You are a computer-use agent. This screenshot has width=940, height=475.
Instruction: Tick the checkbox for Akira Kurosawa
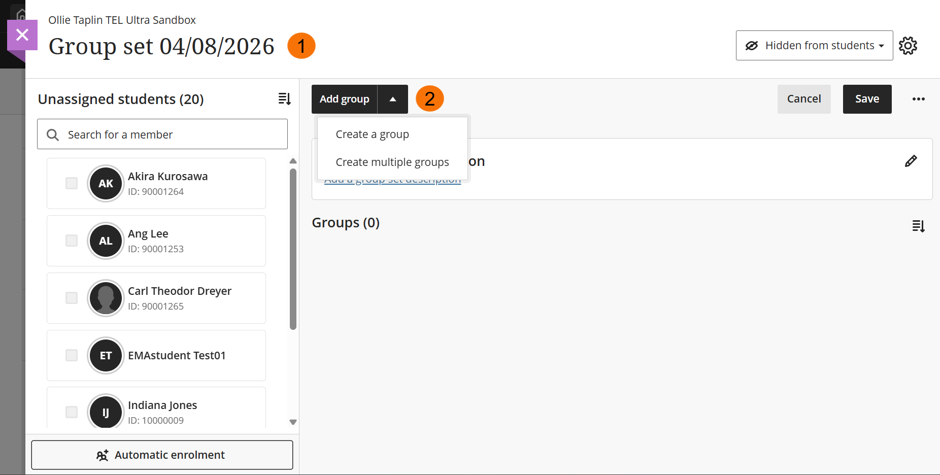click(71, 184)
